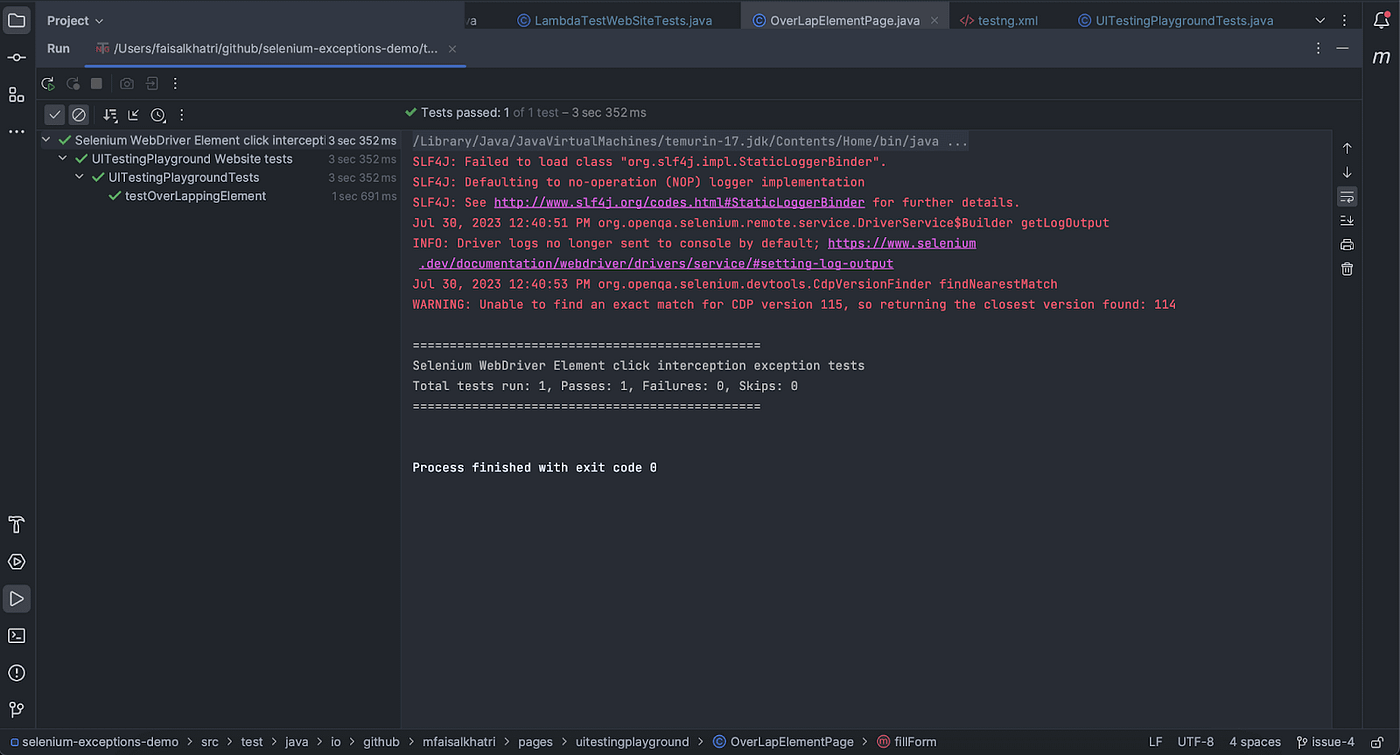This screenshot has width=1400, height=755.
Task: Click the issue-4 git branch widget
Action: [1325, 742]
